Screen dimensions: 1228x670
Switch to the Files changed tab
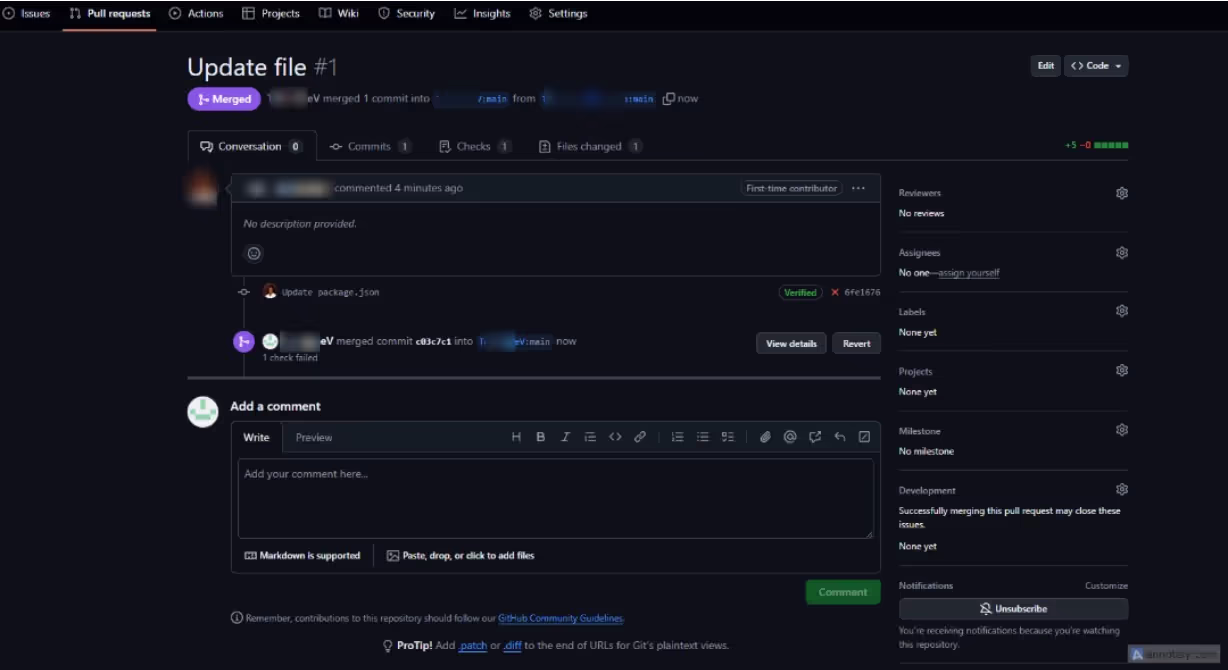click(x=590, y=146)
